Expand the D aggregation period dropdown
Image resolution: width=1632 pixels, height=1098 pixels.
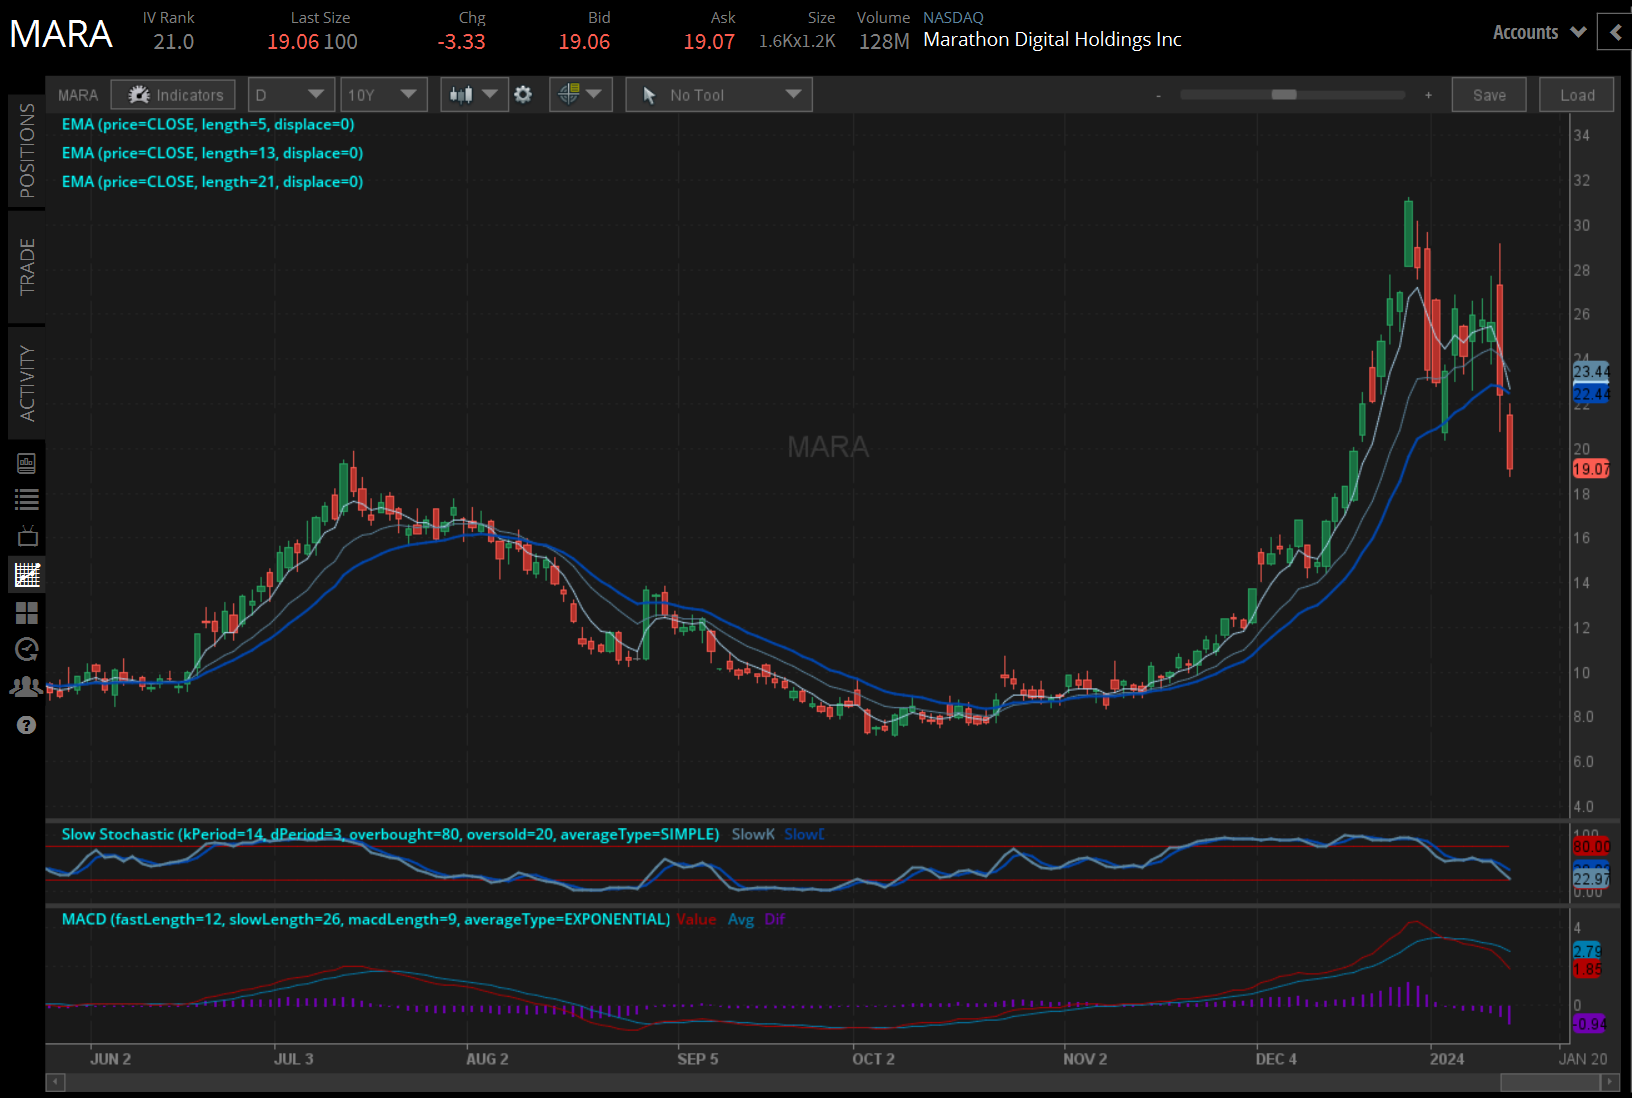click(x=290, y=95)
